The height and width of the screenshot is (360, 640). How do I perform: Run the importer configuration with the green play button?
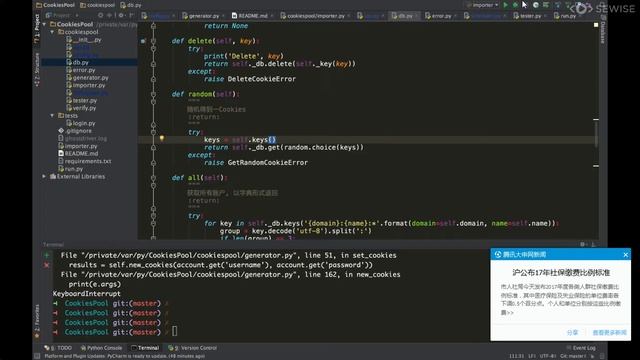tap(505, 5)
